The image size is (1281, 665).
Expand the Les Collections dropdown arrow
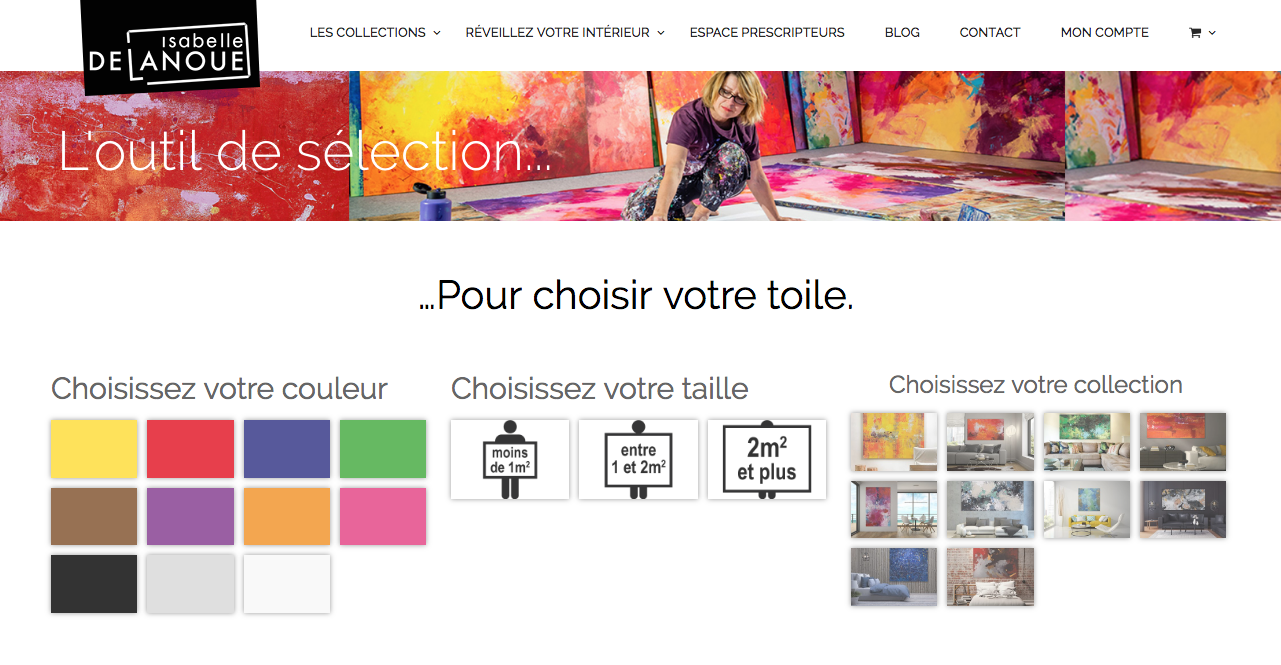(x=437, y=33)
